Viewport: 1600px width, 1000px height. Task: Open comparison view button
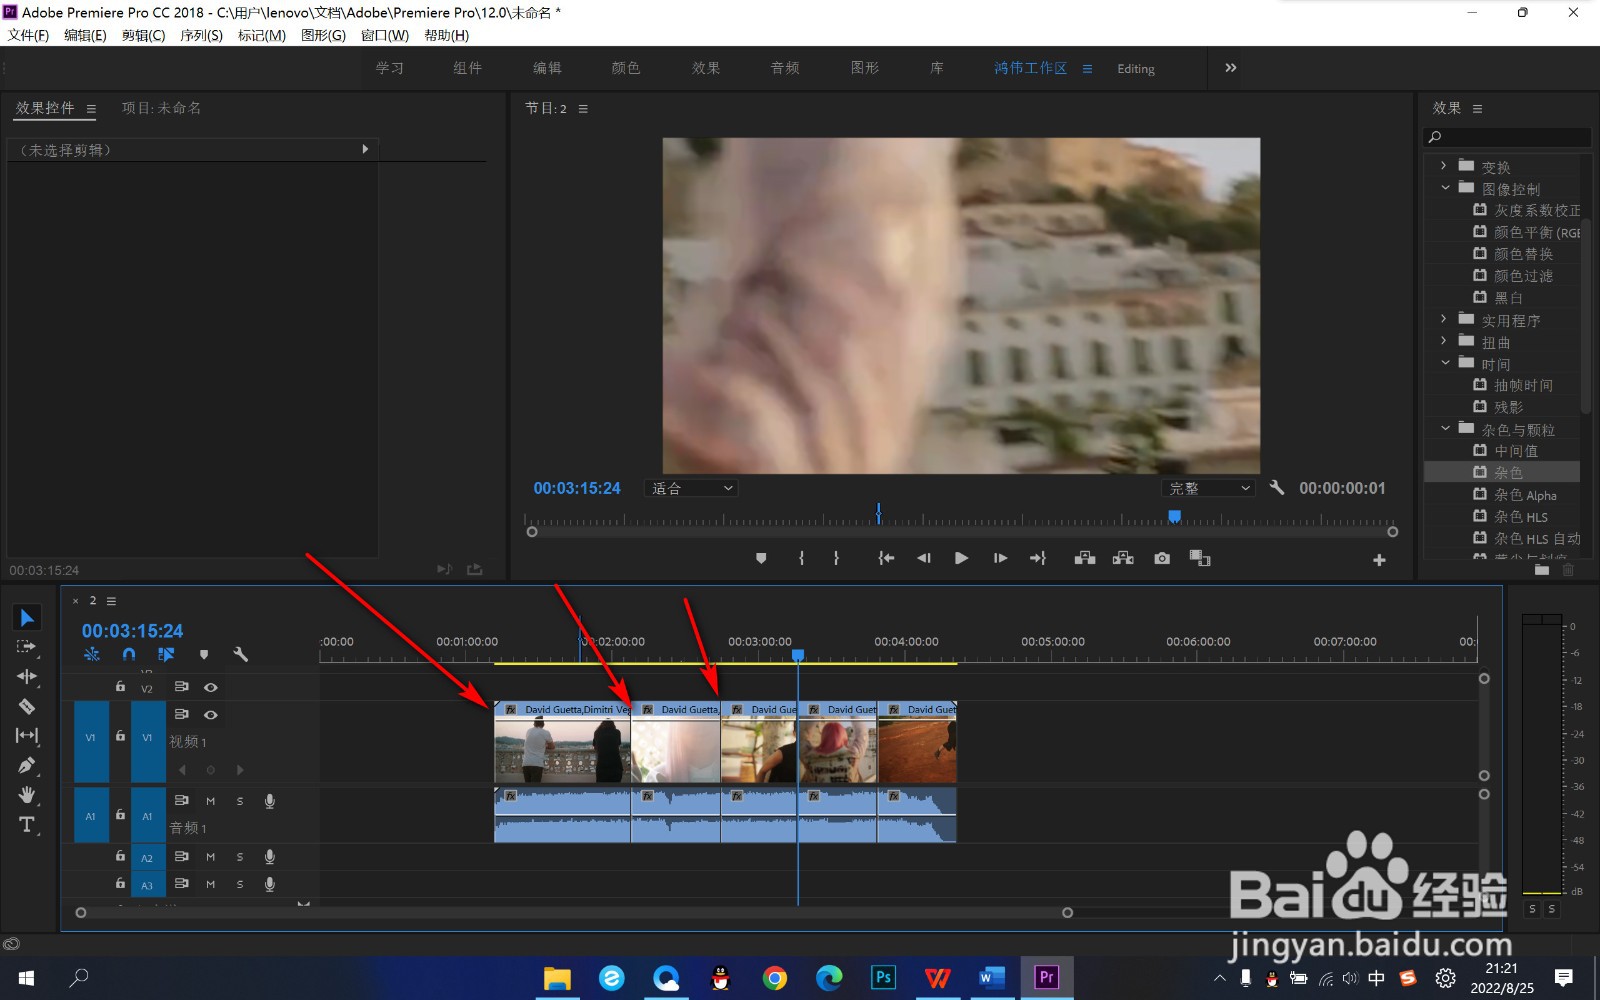tap(1200, 558)
